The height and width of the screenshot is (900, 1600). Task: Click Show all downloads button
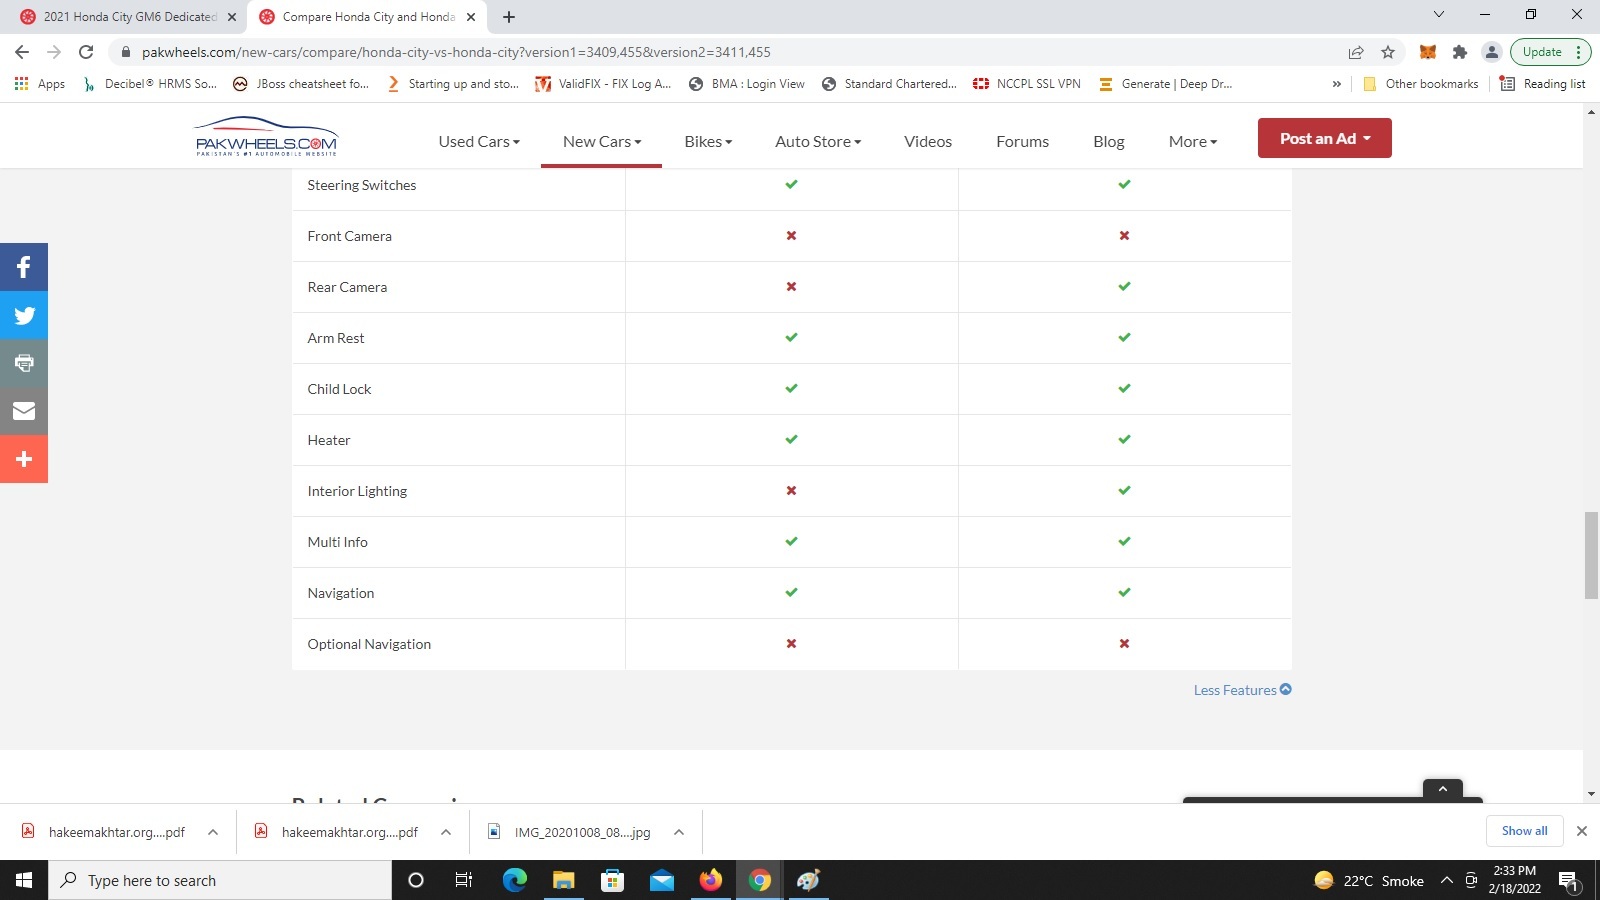[1524, 831]
